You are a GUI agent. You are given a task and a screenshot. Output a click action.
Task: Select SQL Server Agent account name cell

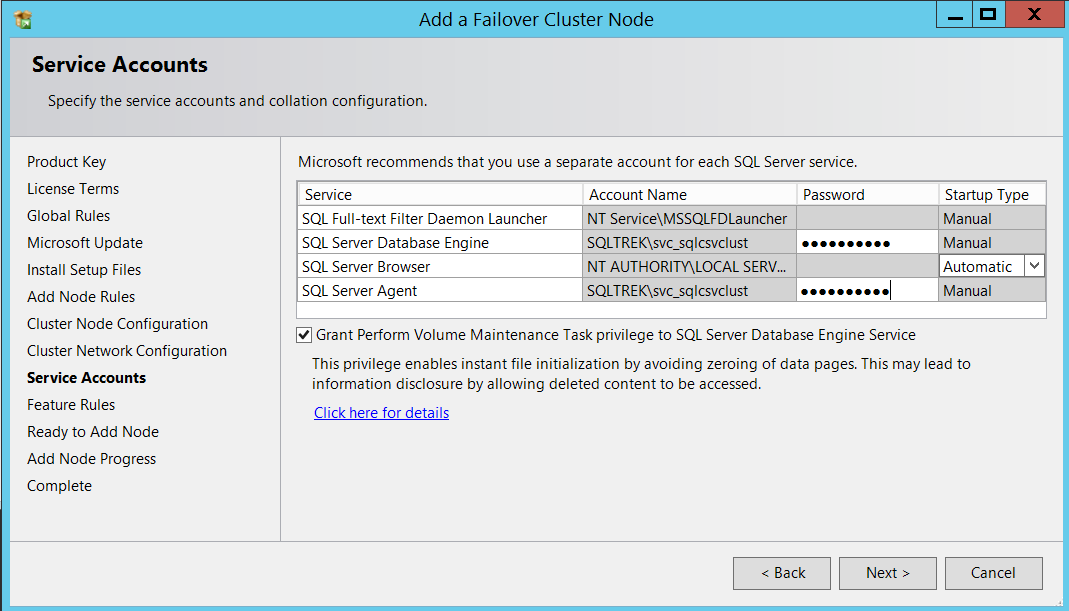pyautogui.click(x=689, y=291)
